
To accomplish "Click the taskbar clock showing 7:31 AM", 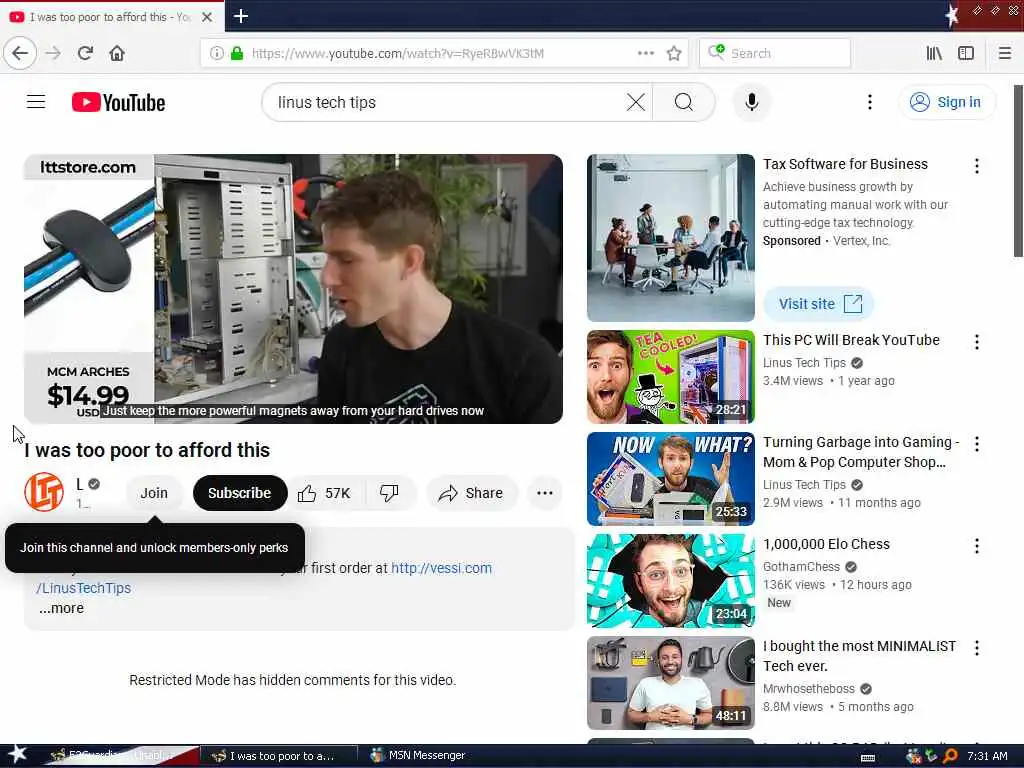I will pyautogui.click(x=987, y=756).
